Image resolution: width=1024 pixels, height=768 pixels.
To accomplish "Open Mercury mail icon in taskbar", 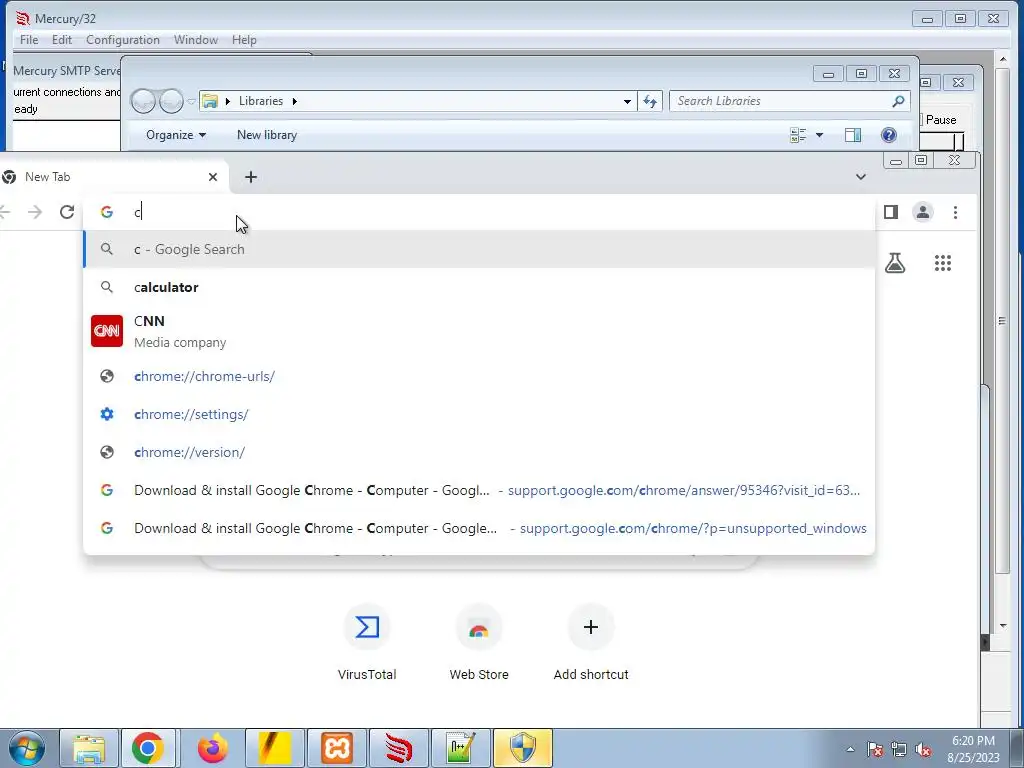I will 399,748.
